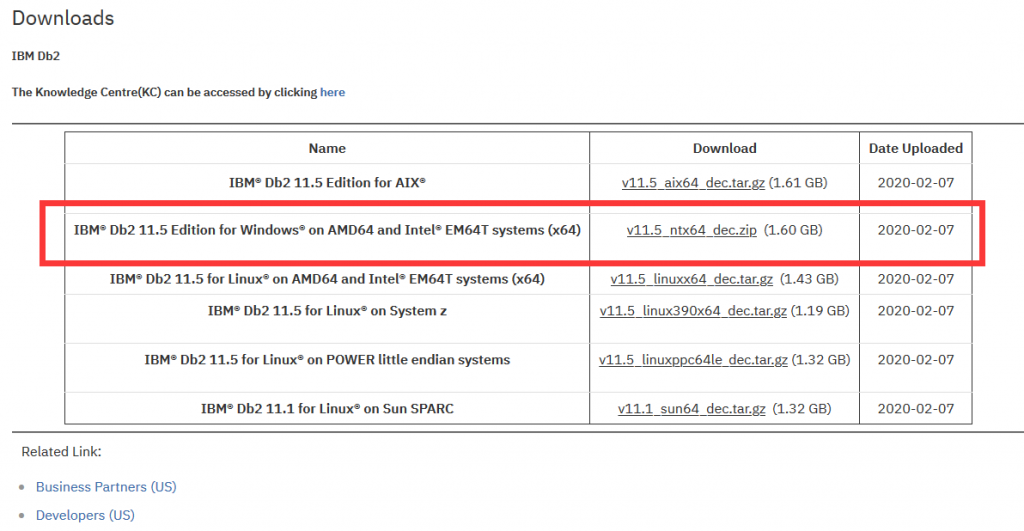
Task: Click the upload date in the Windows row
Action: (x=916, y=230)
